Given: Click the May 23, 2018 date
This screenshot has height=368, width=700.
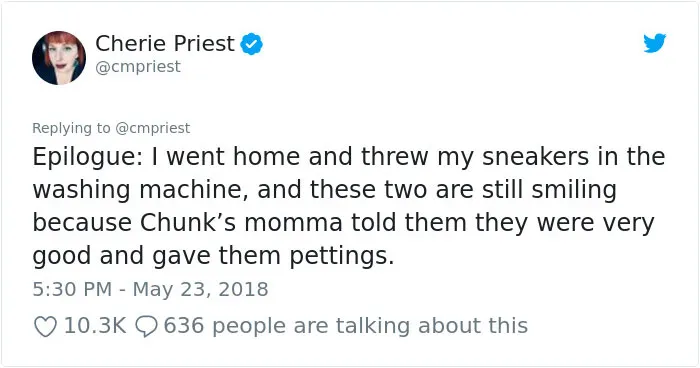Looking at the screenshot, I should (x=200, y=289).
